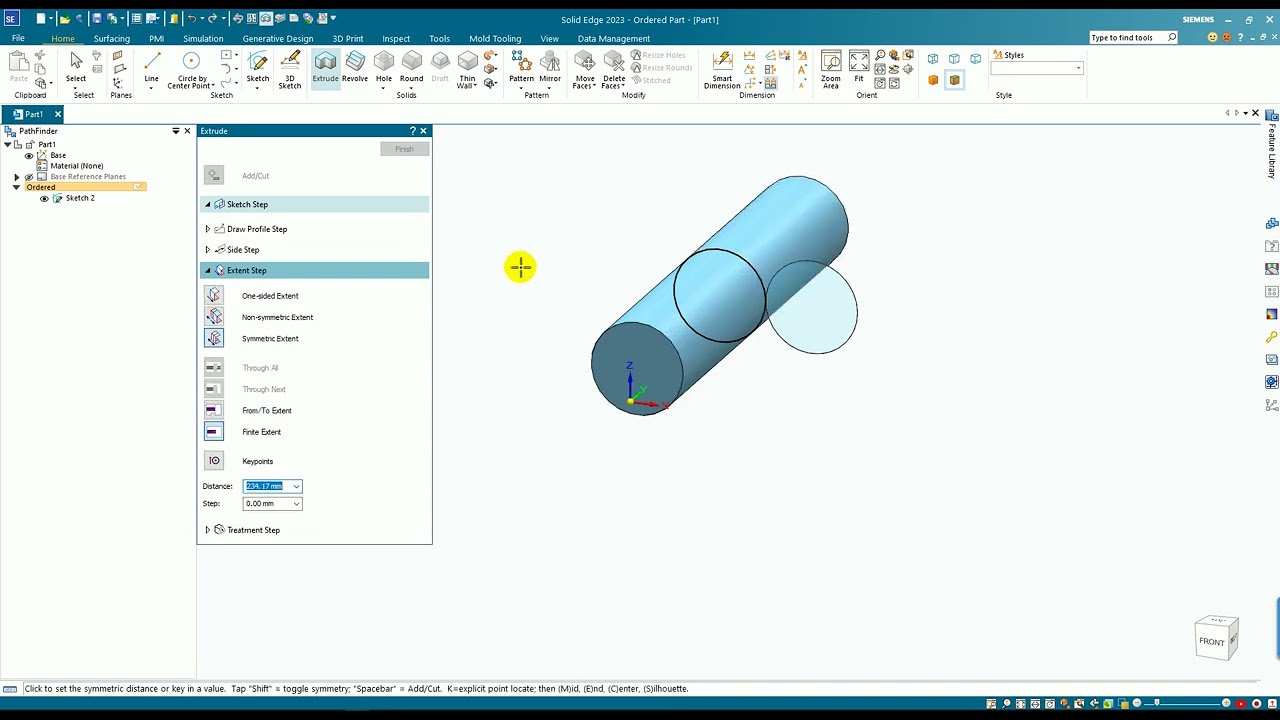The height and width of the screenshot is (720, 1280).
Task: Click the Extrude panel help question mark
Action: [412, 131]
